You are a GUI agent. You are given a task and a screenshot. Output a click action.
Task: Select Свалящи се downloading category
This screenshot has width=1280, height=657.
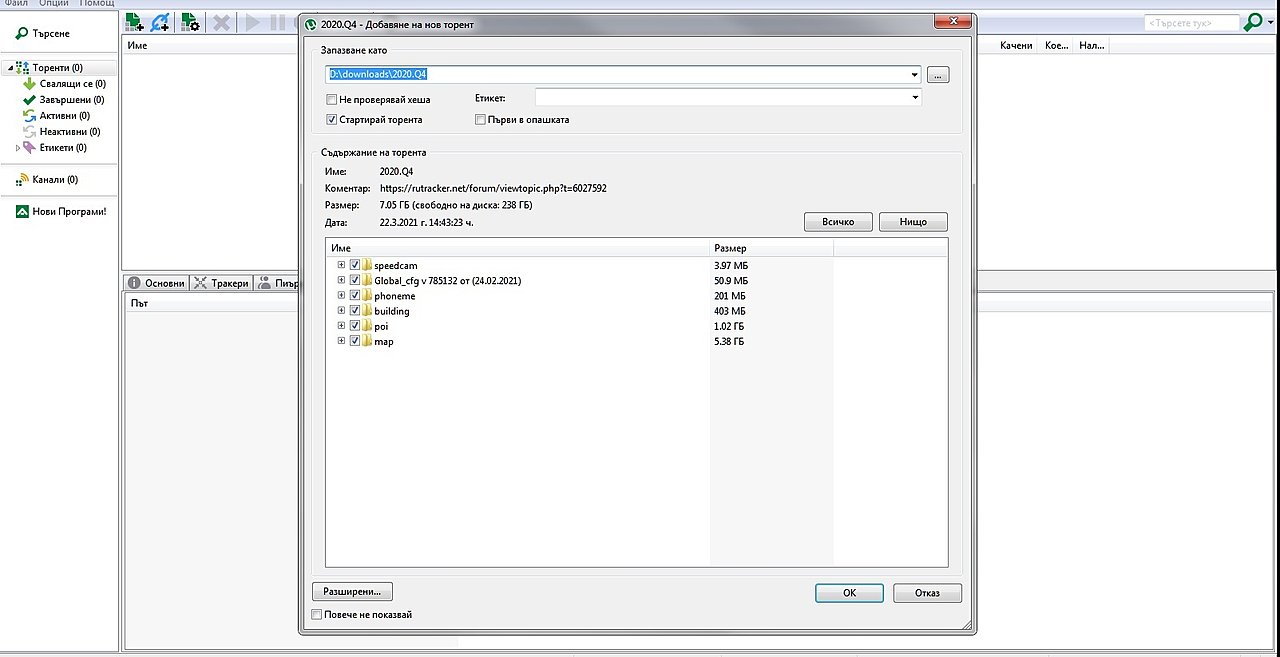pyautogui.click(x=64, y=84)
